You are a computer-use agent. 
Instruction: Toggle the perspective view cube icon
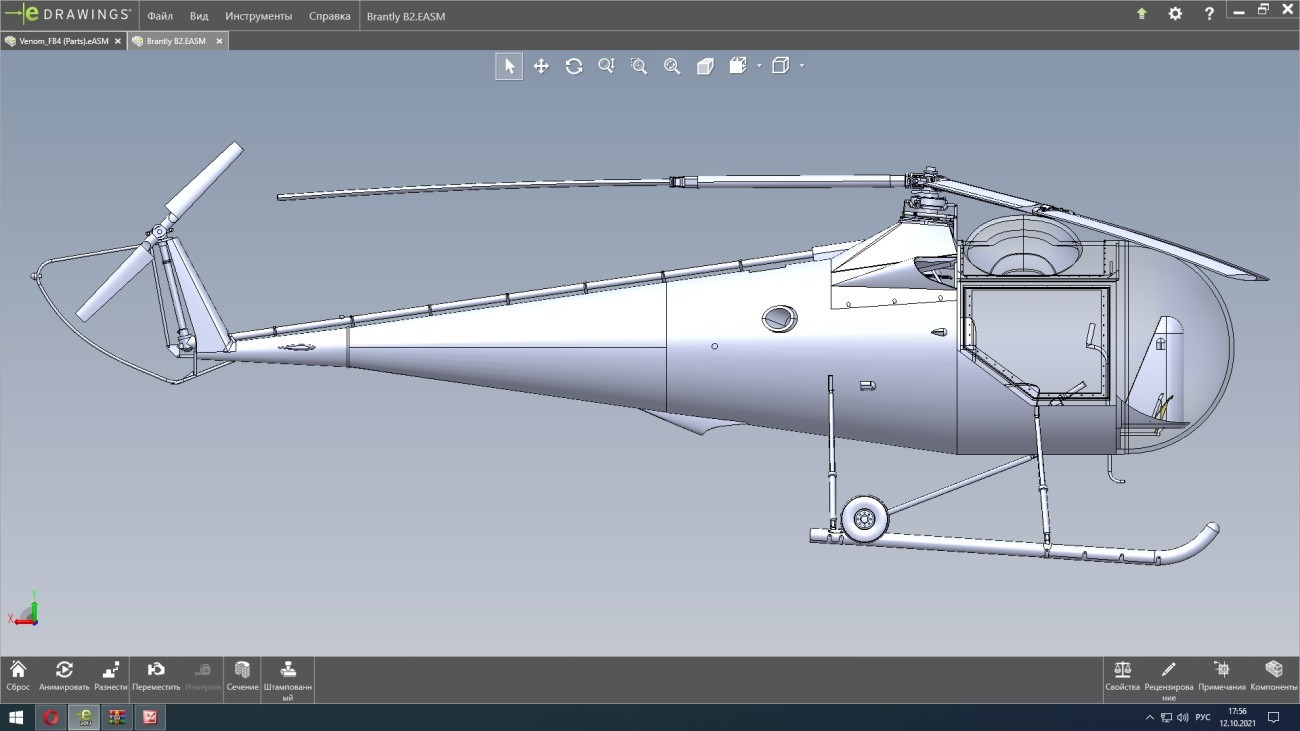tap(705, 66)
